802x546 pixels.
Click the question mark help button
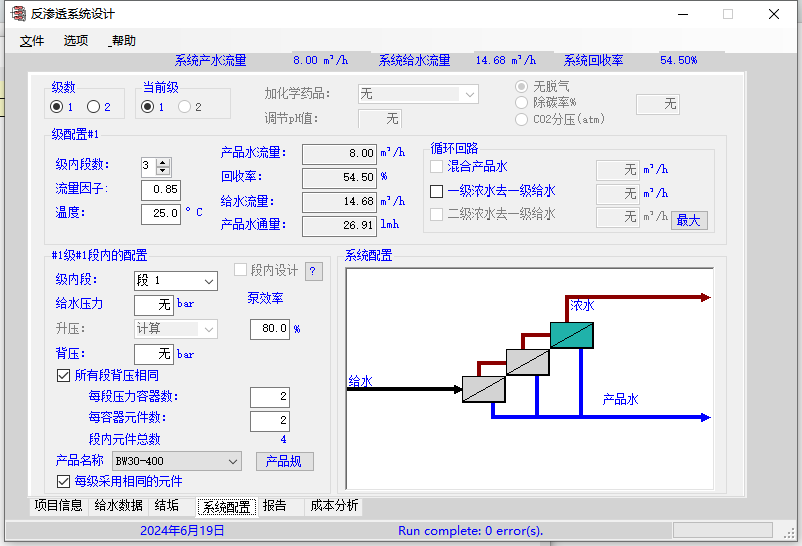313,271
